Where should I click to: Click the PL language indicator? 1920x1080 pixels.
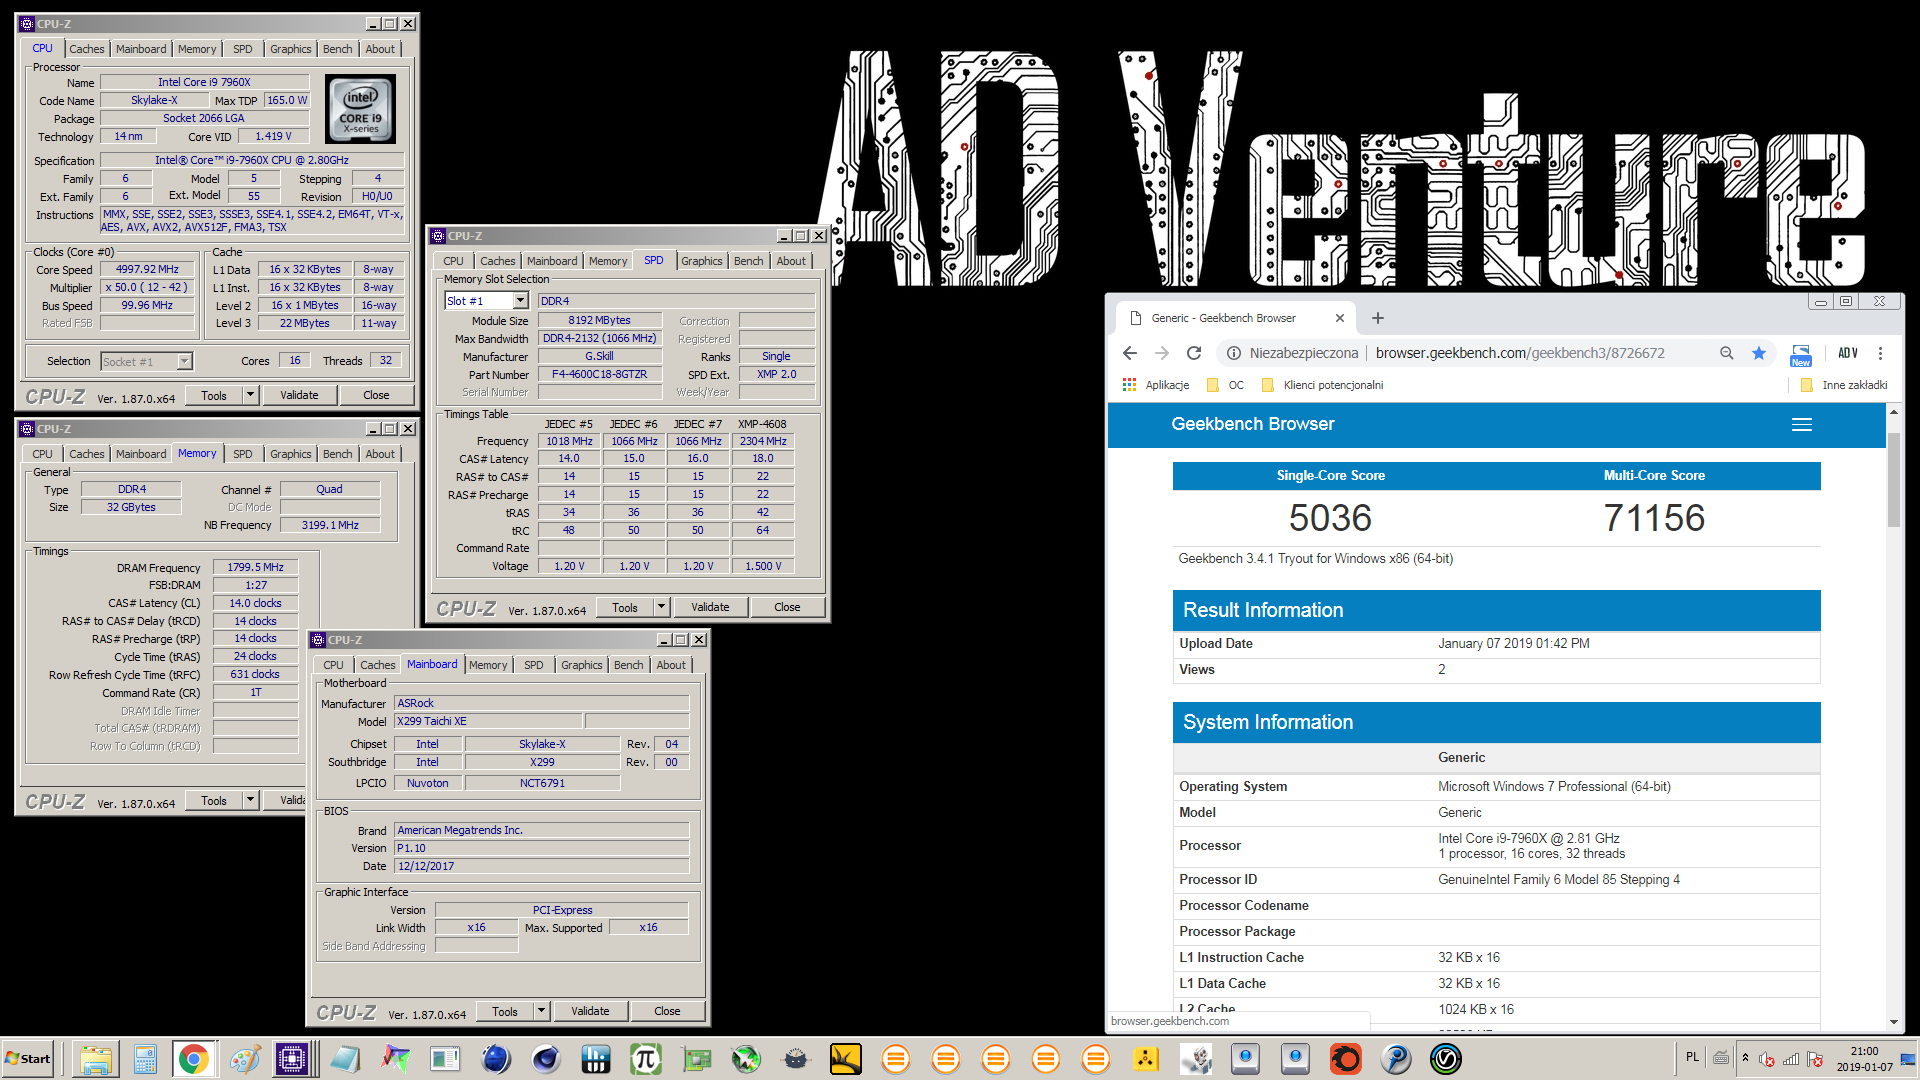pos(1692,1057)
